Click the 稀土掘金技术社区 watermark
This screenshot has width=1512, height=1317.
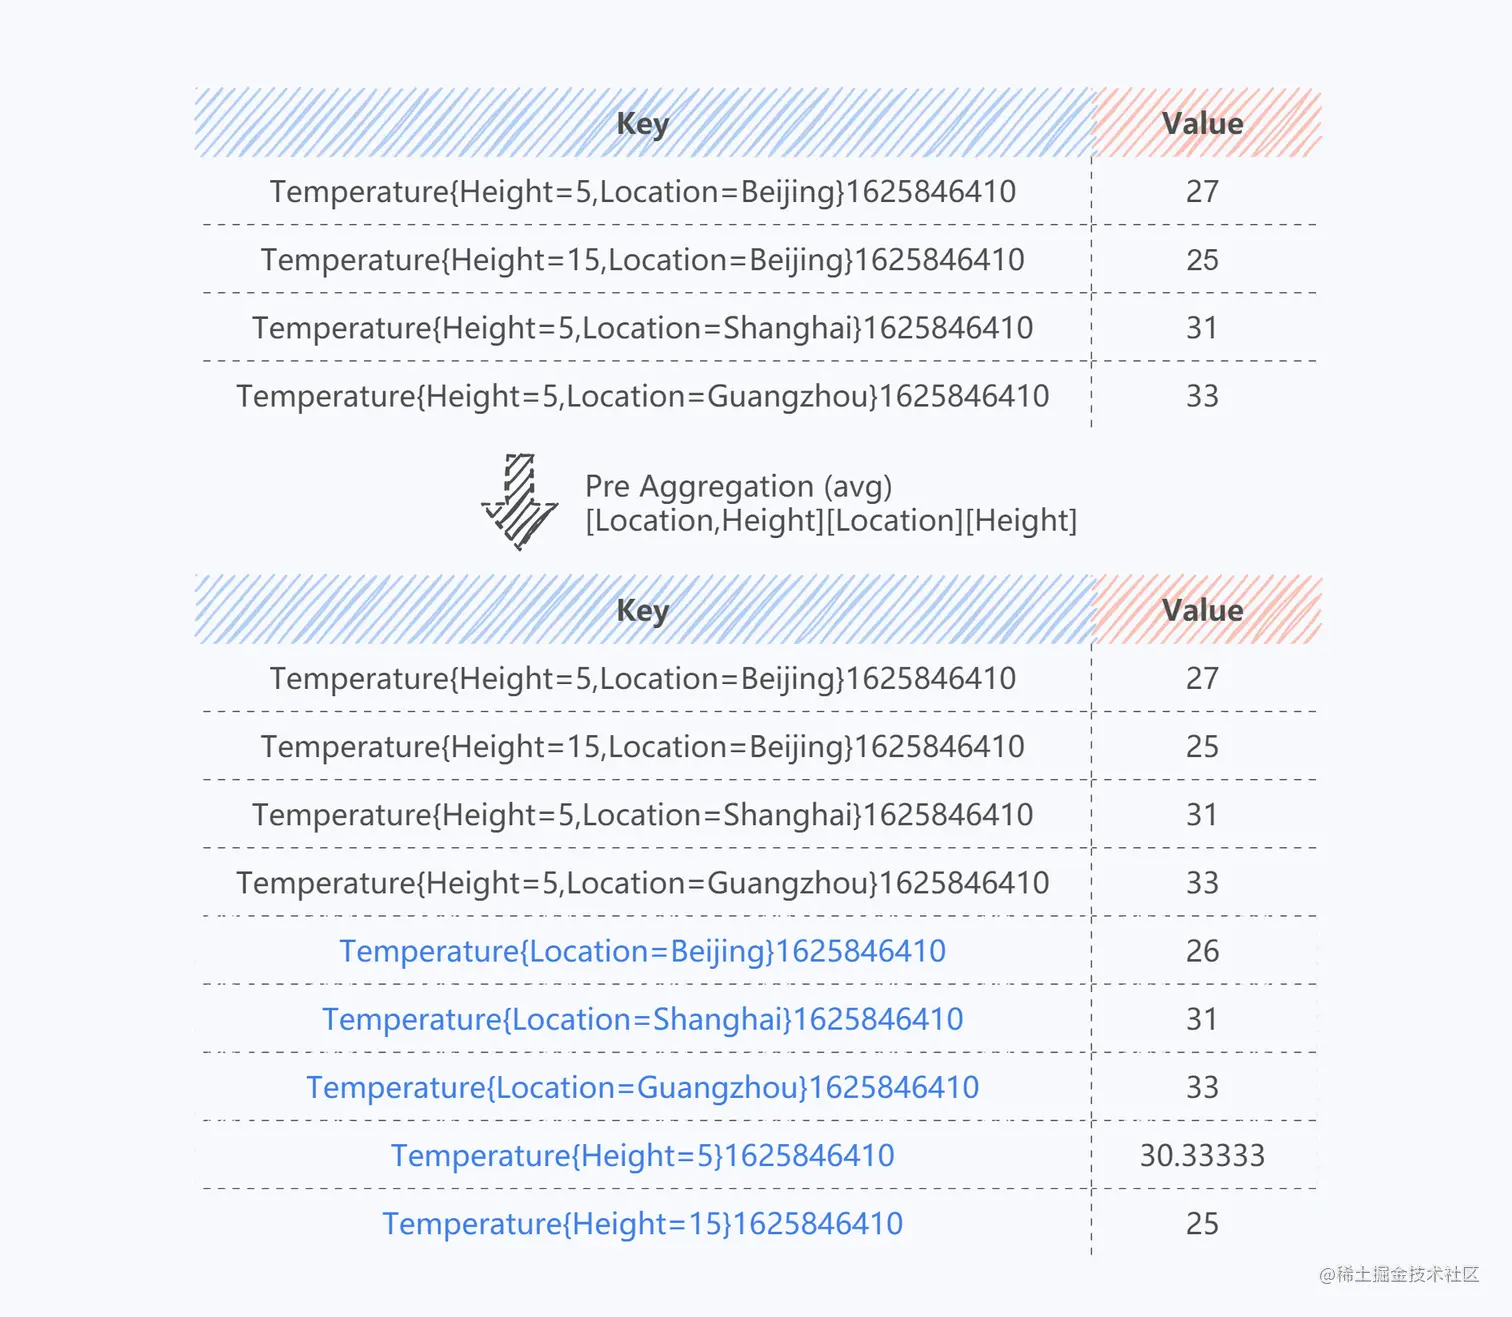[1398, 1274]
